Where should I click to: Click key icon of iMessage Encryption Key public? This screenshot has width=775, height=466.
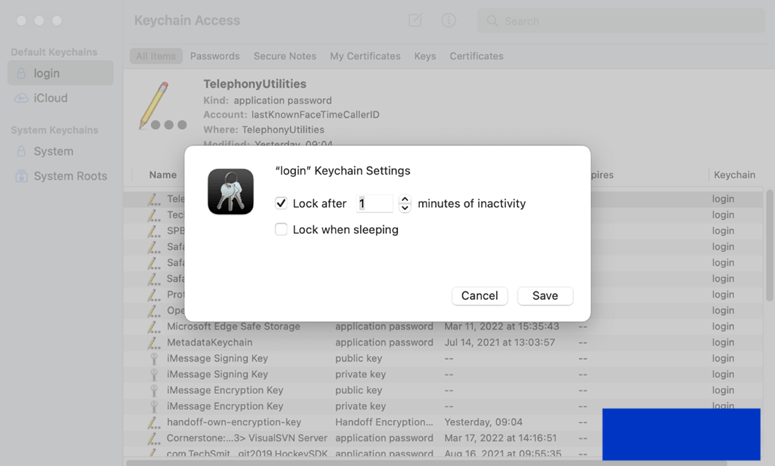[x=154, y=390]
